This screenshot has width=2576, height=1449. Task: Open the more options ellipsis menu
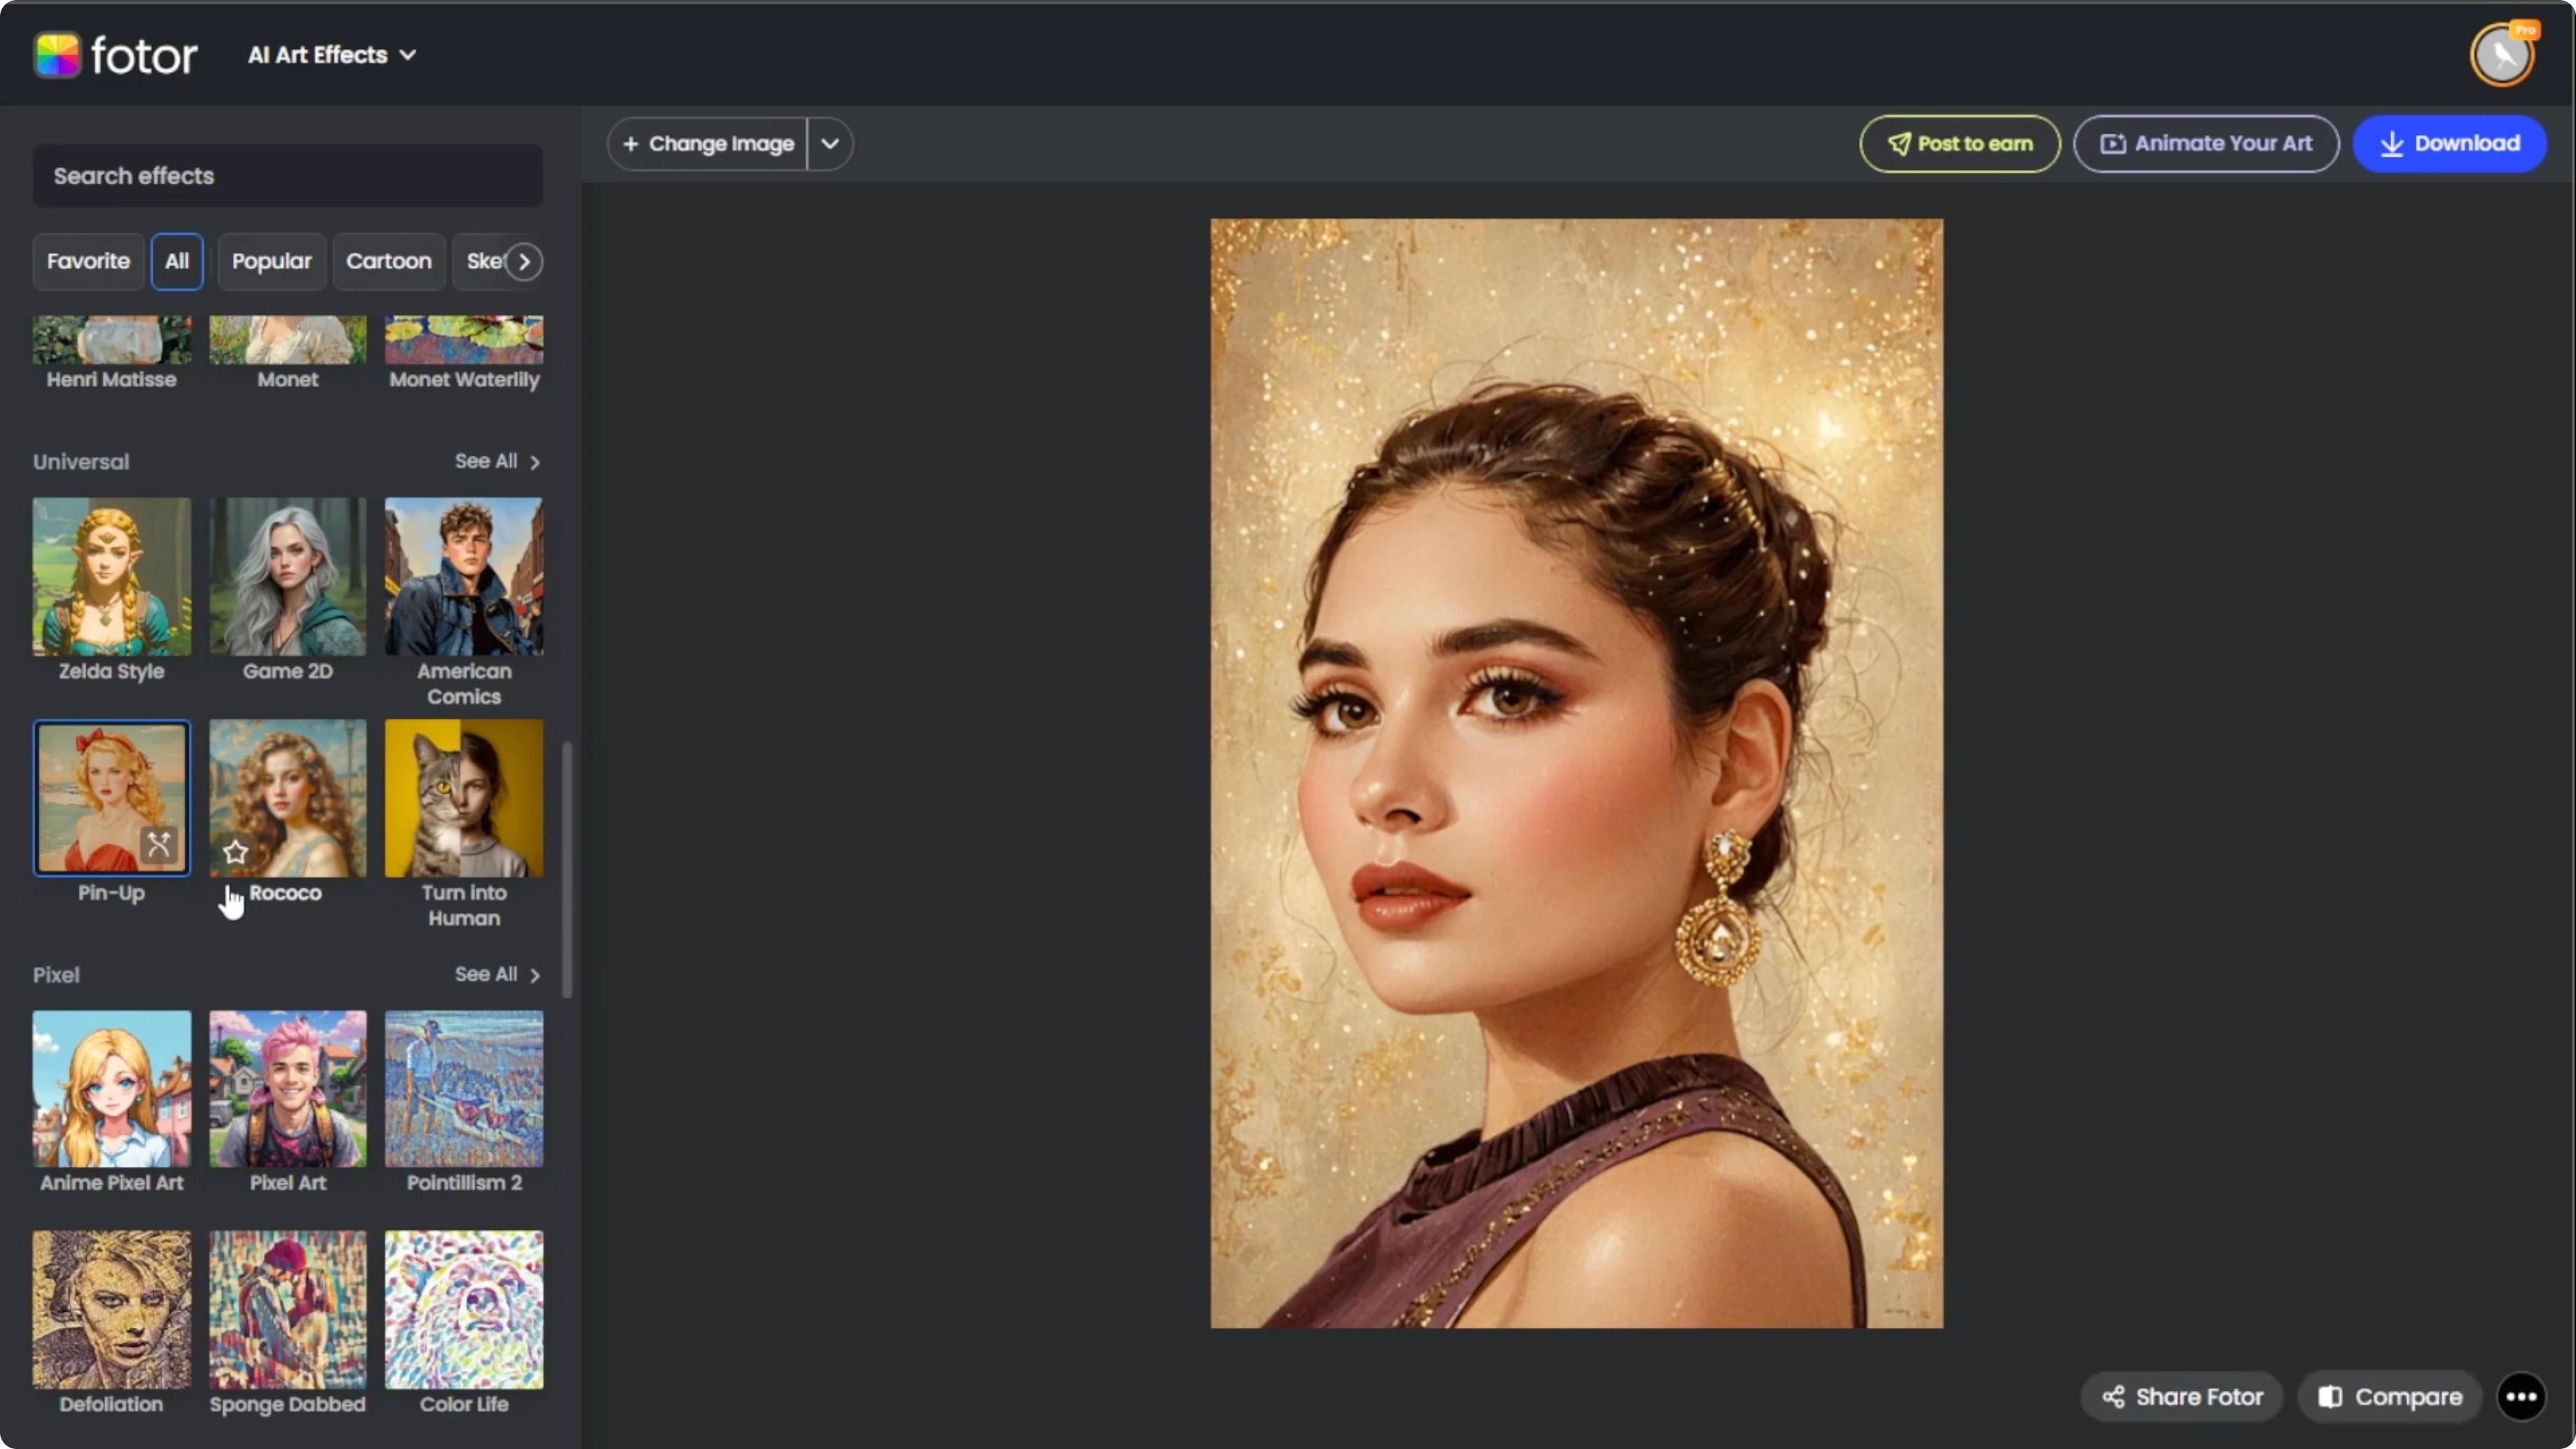click(2521, 1397)
